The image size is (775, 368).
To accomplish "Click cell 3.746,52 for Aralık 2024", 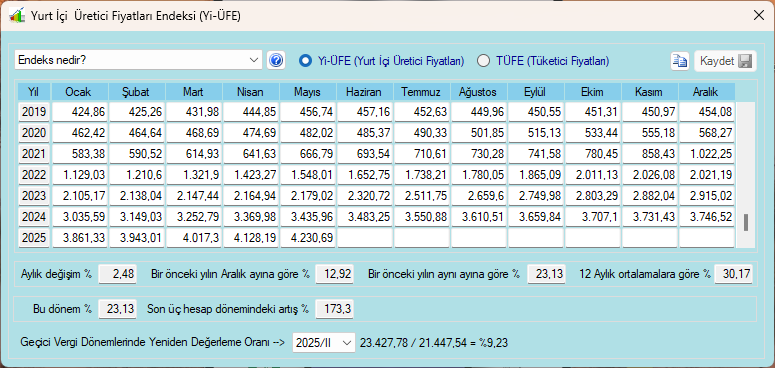I will 707,217.
